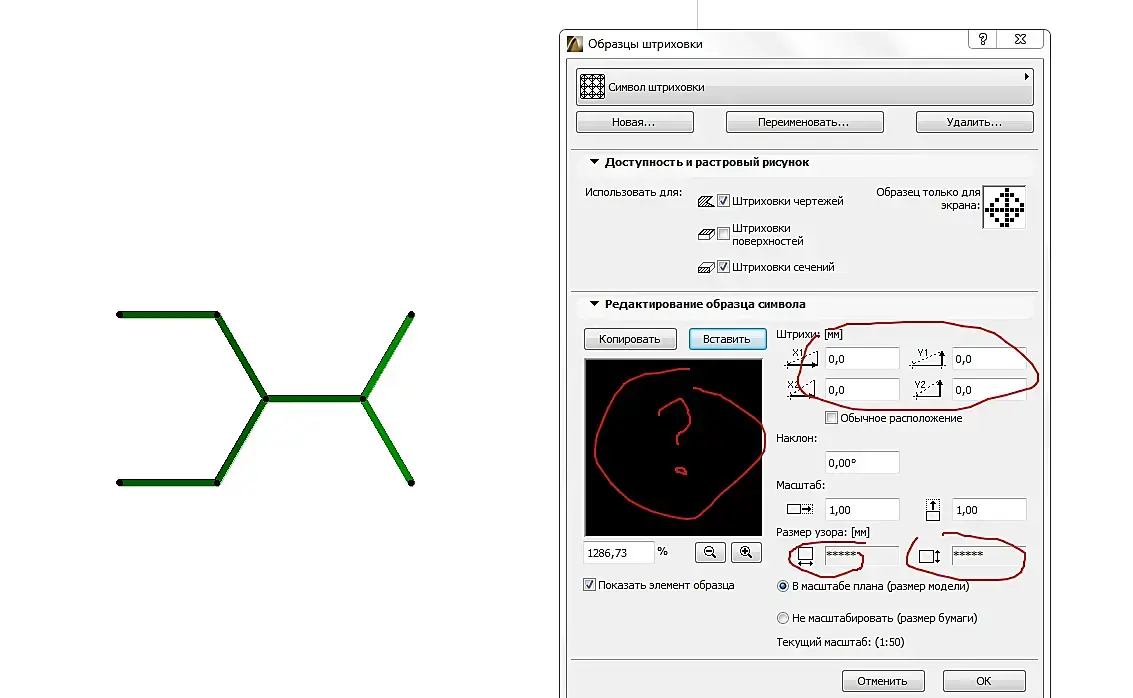Image resolution: width=1133 pixels, height=698 pixels.
Task: Click the Y1 stroke value field
Action: click(x=988, y=358)
